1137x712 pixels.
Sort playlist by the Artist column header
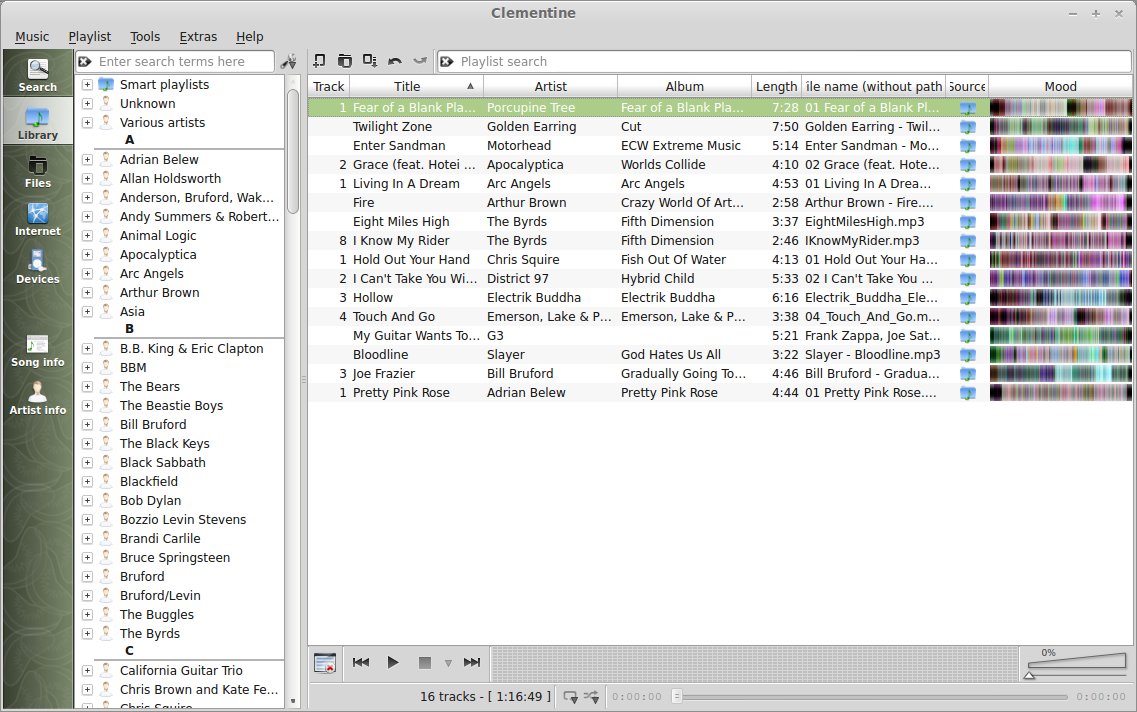coord(550,86)
